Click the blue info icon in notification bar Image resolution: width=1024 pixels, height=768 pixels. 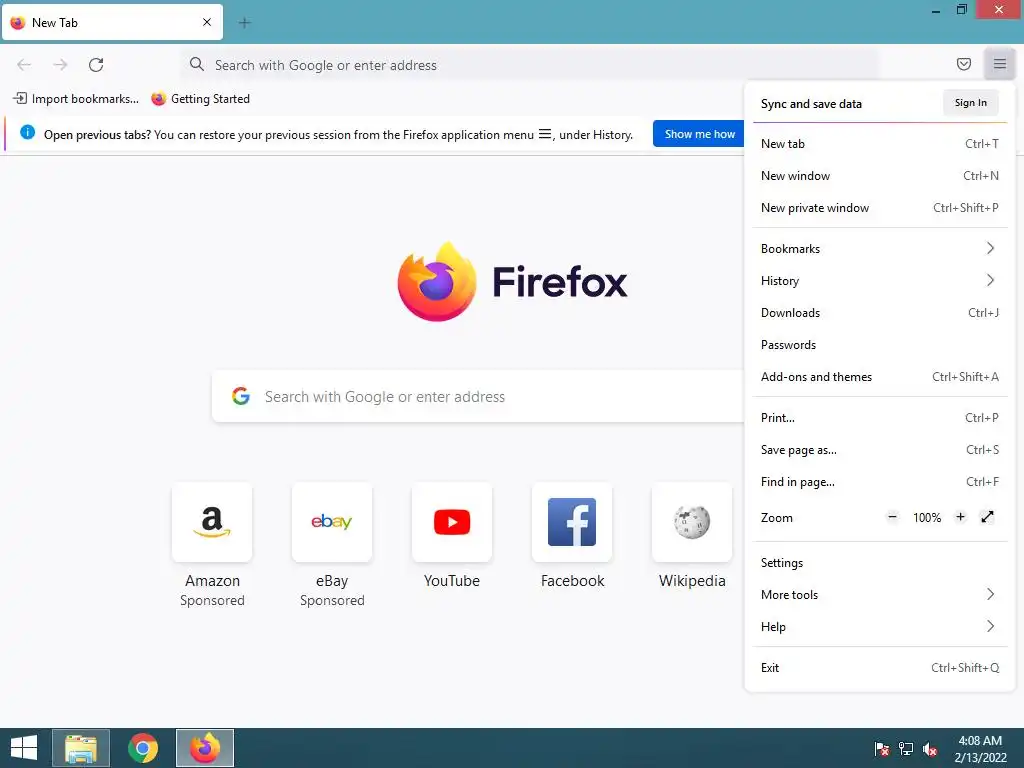point(27,133)
